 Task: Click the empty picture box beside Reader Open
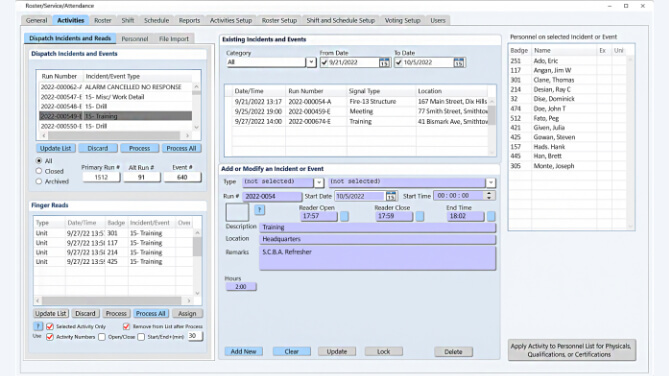[237, 212]
